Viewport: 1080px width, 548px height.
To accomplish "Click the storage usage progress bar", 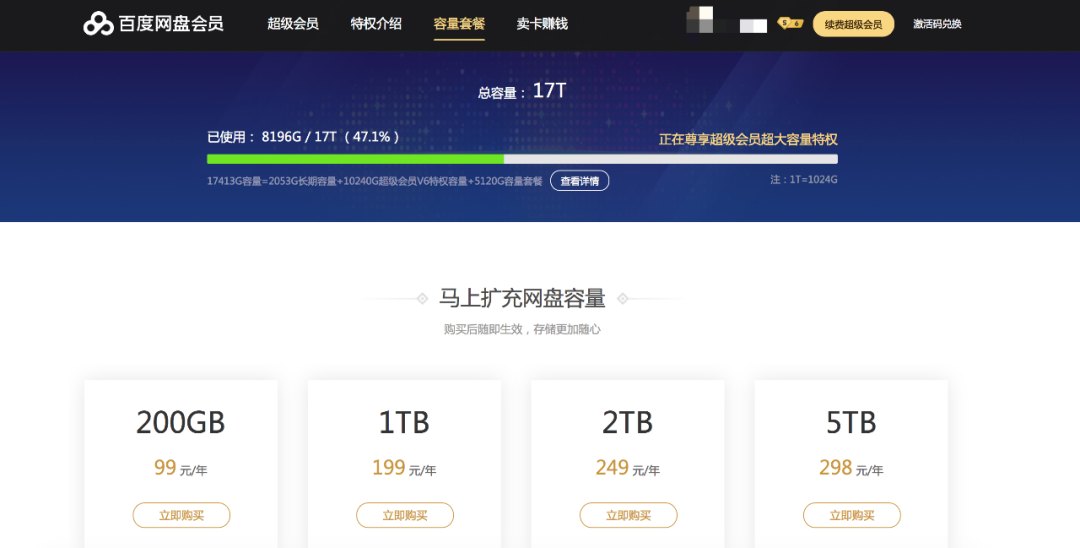I will point(522,159).
